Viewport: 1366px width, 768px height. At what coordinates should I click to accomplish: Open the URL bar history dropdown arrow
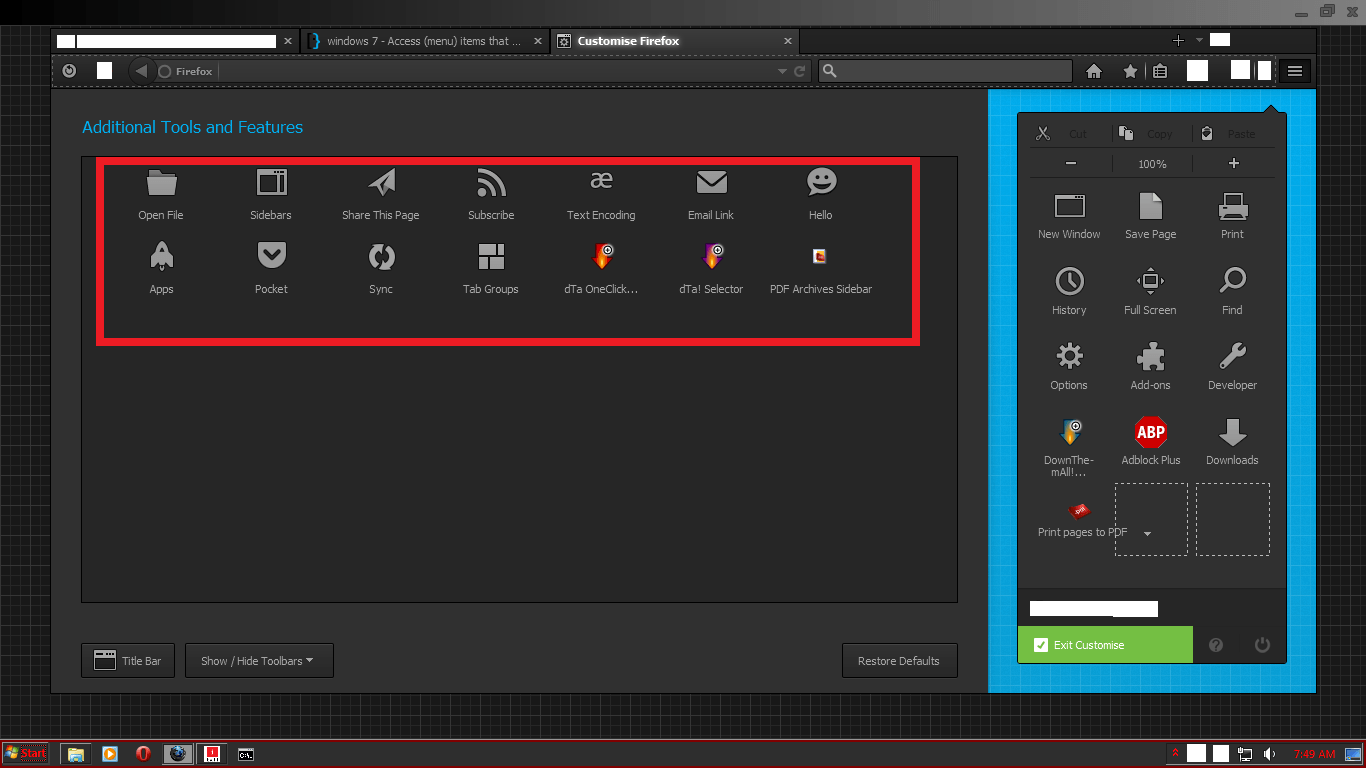[782, 71]
